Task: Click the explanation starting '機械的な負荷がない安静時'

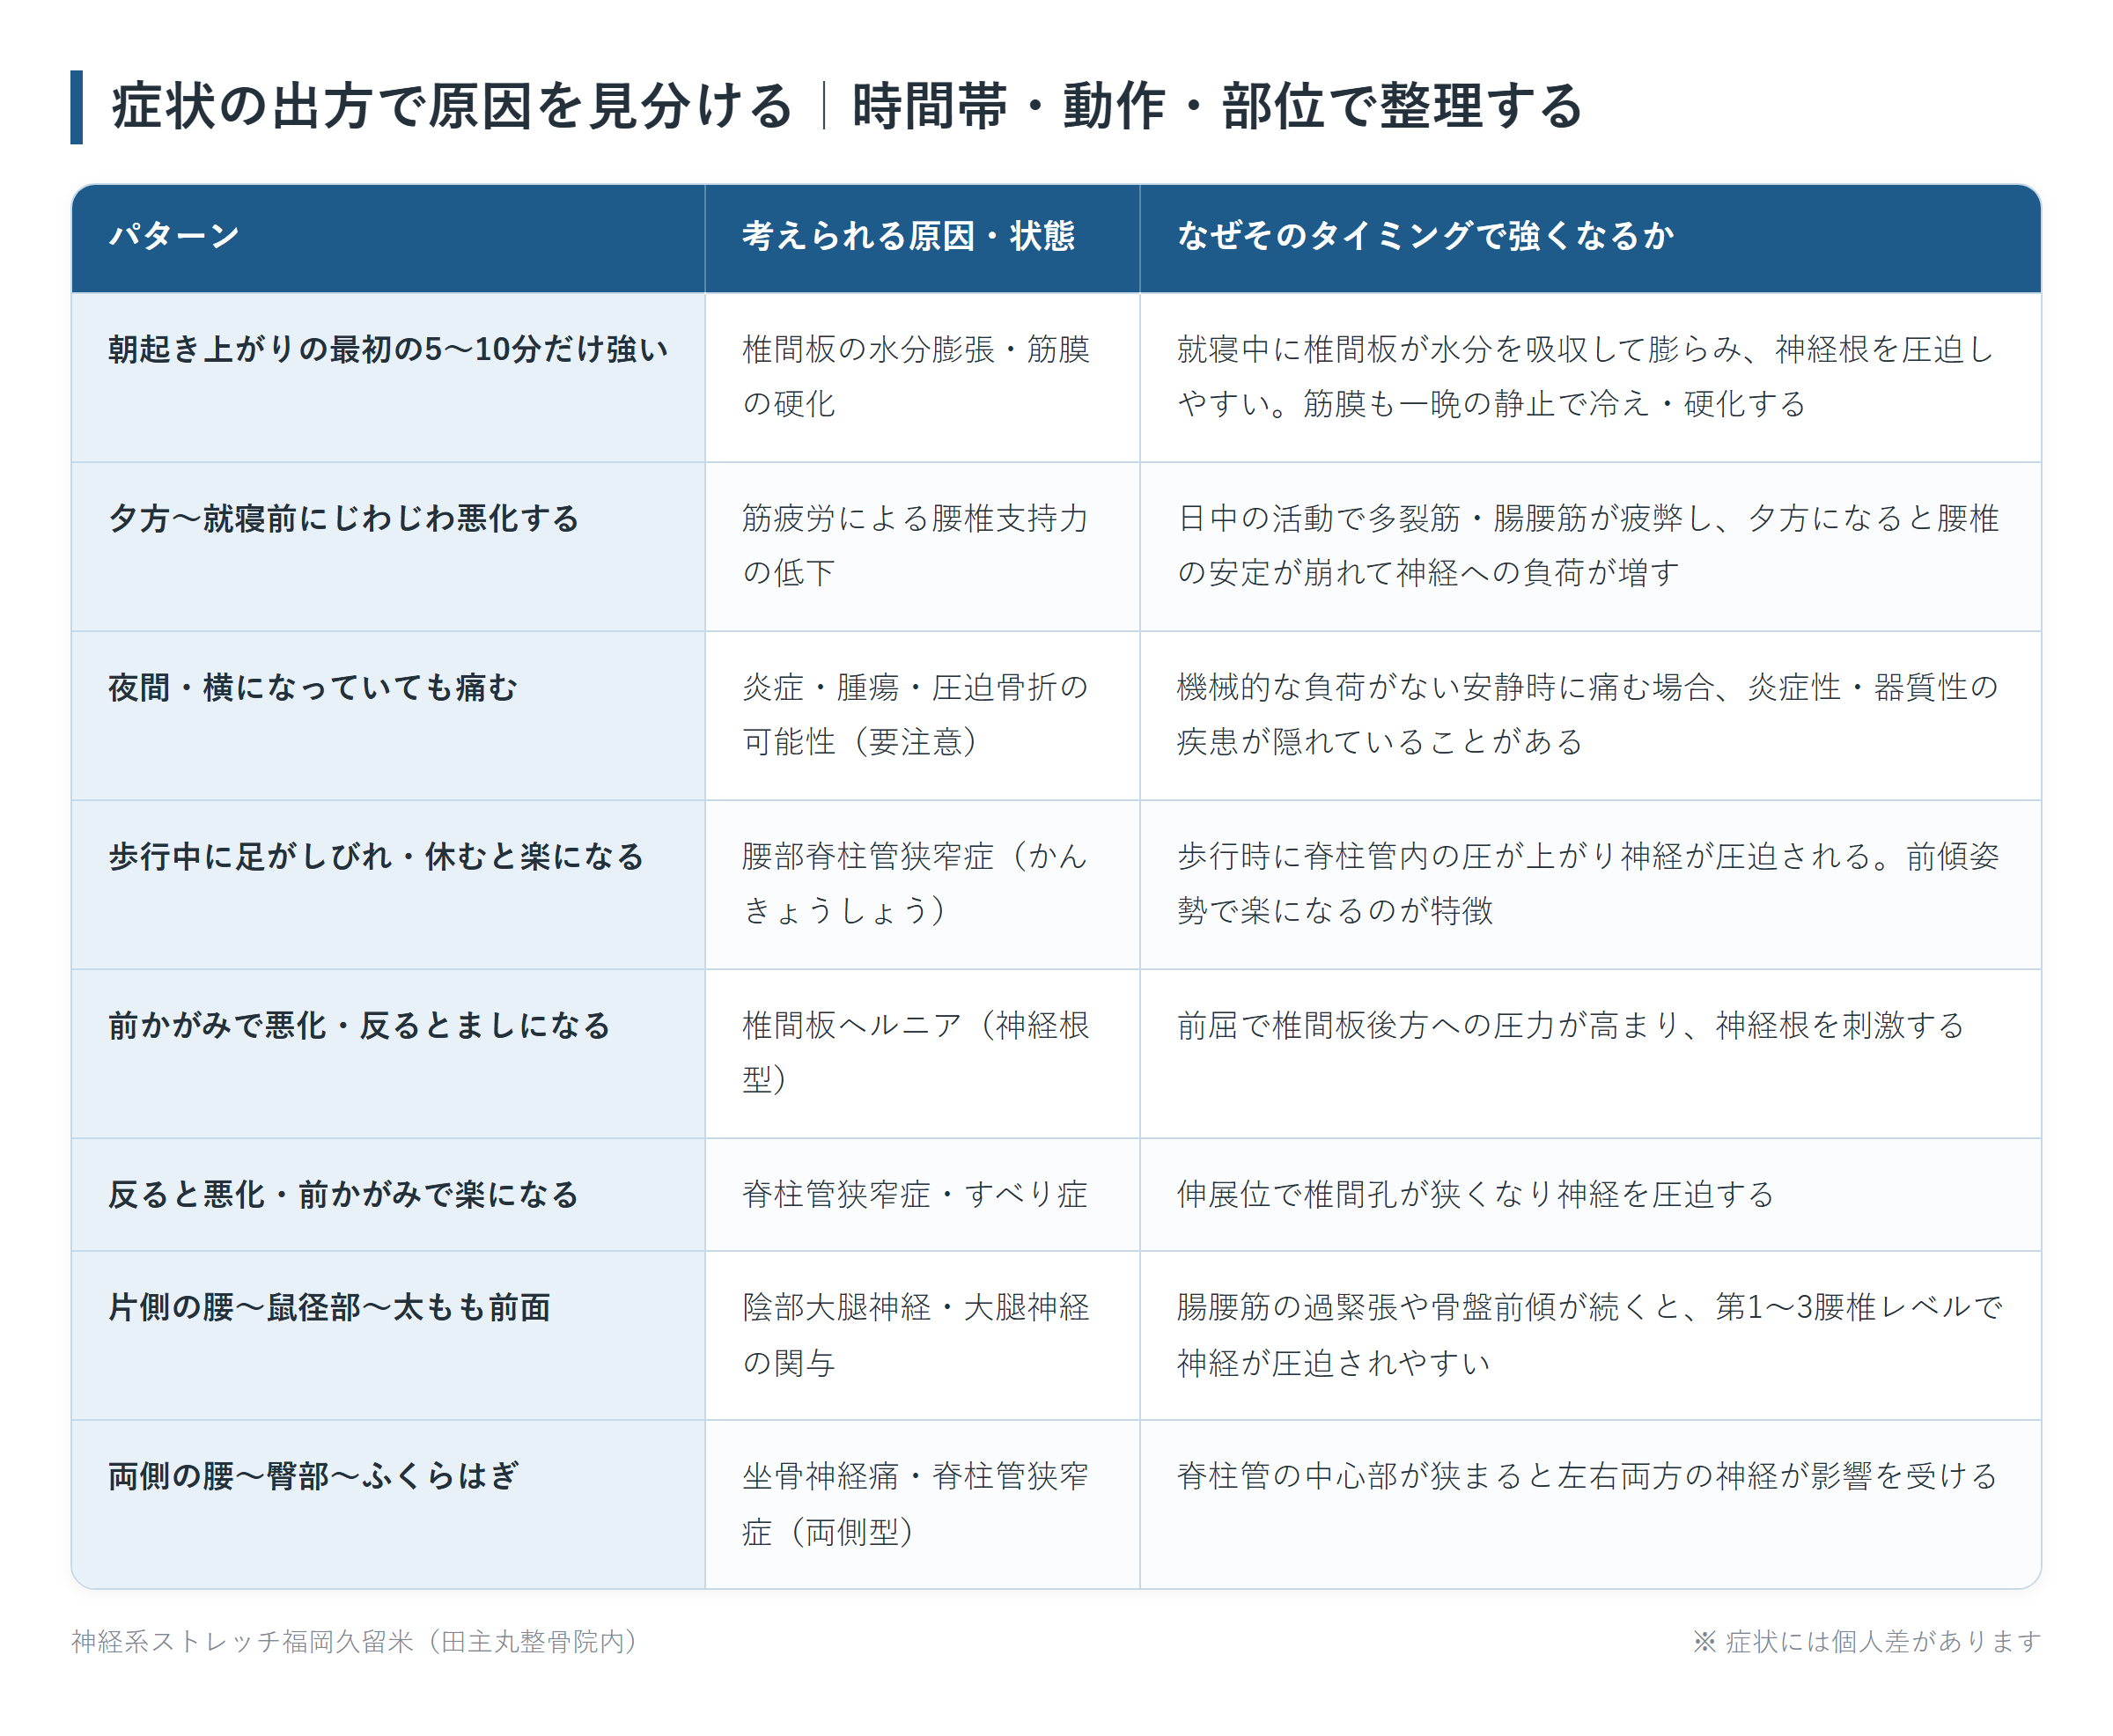Action: pos(1590,715)
